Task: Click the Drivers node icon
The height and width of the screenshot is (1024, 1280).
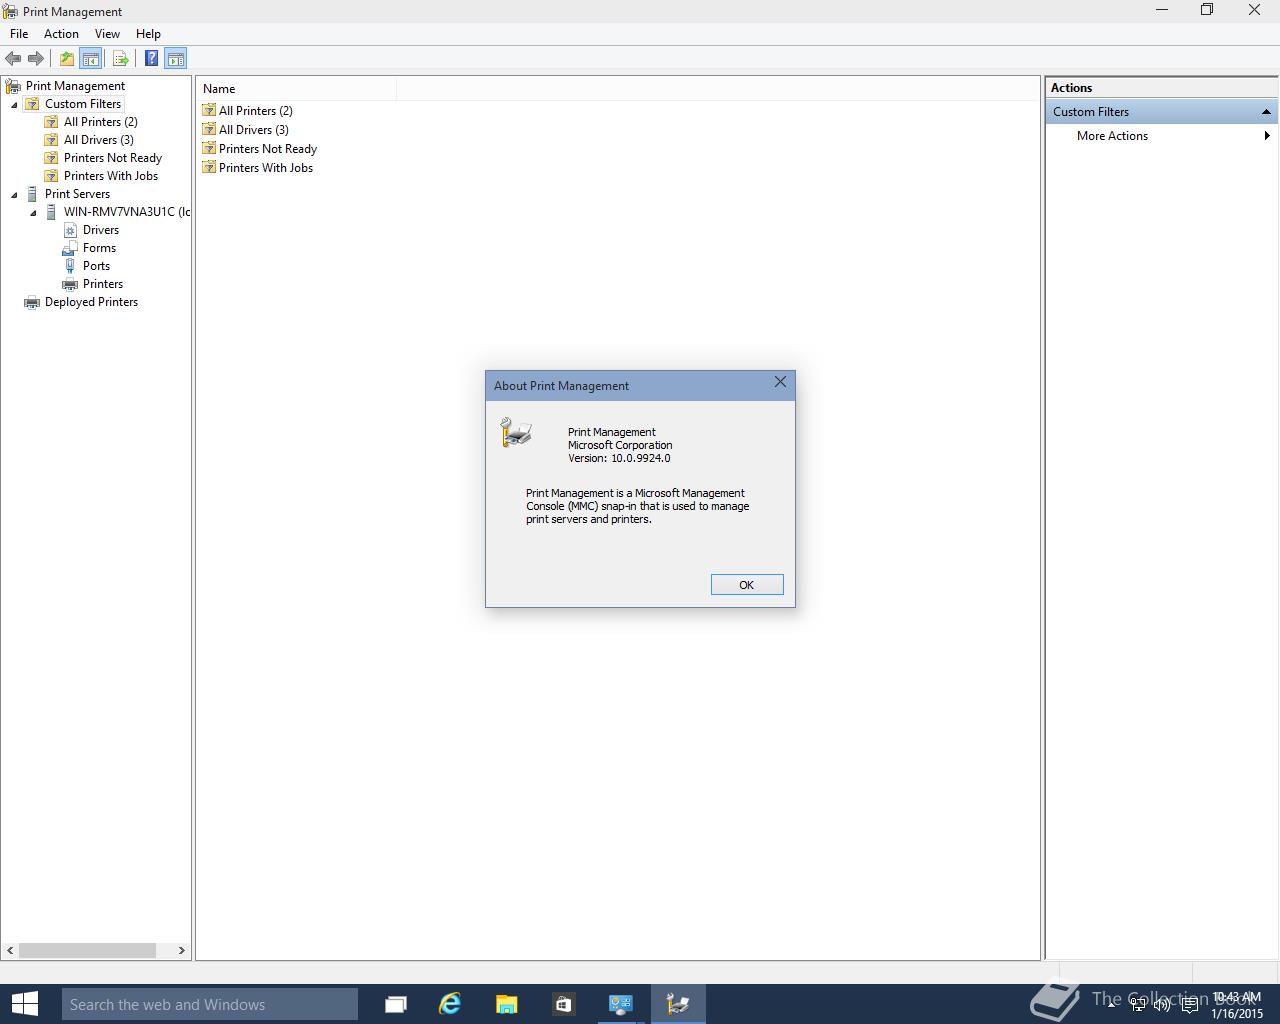Action: (70, 230)
